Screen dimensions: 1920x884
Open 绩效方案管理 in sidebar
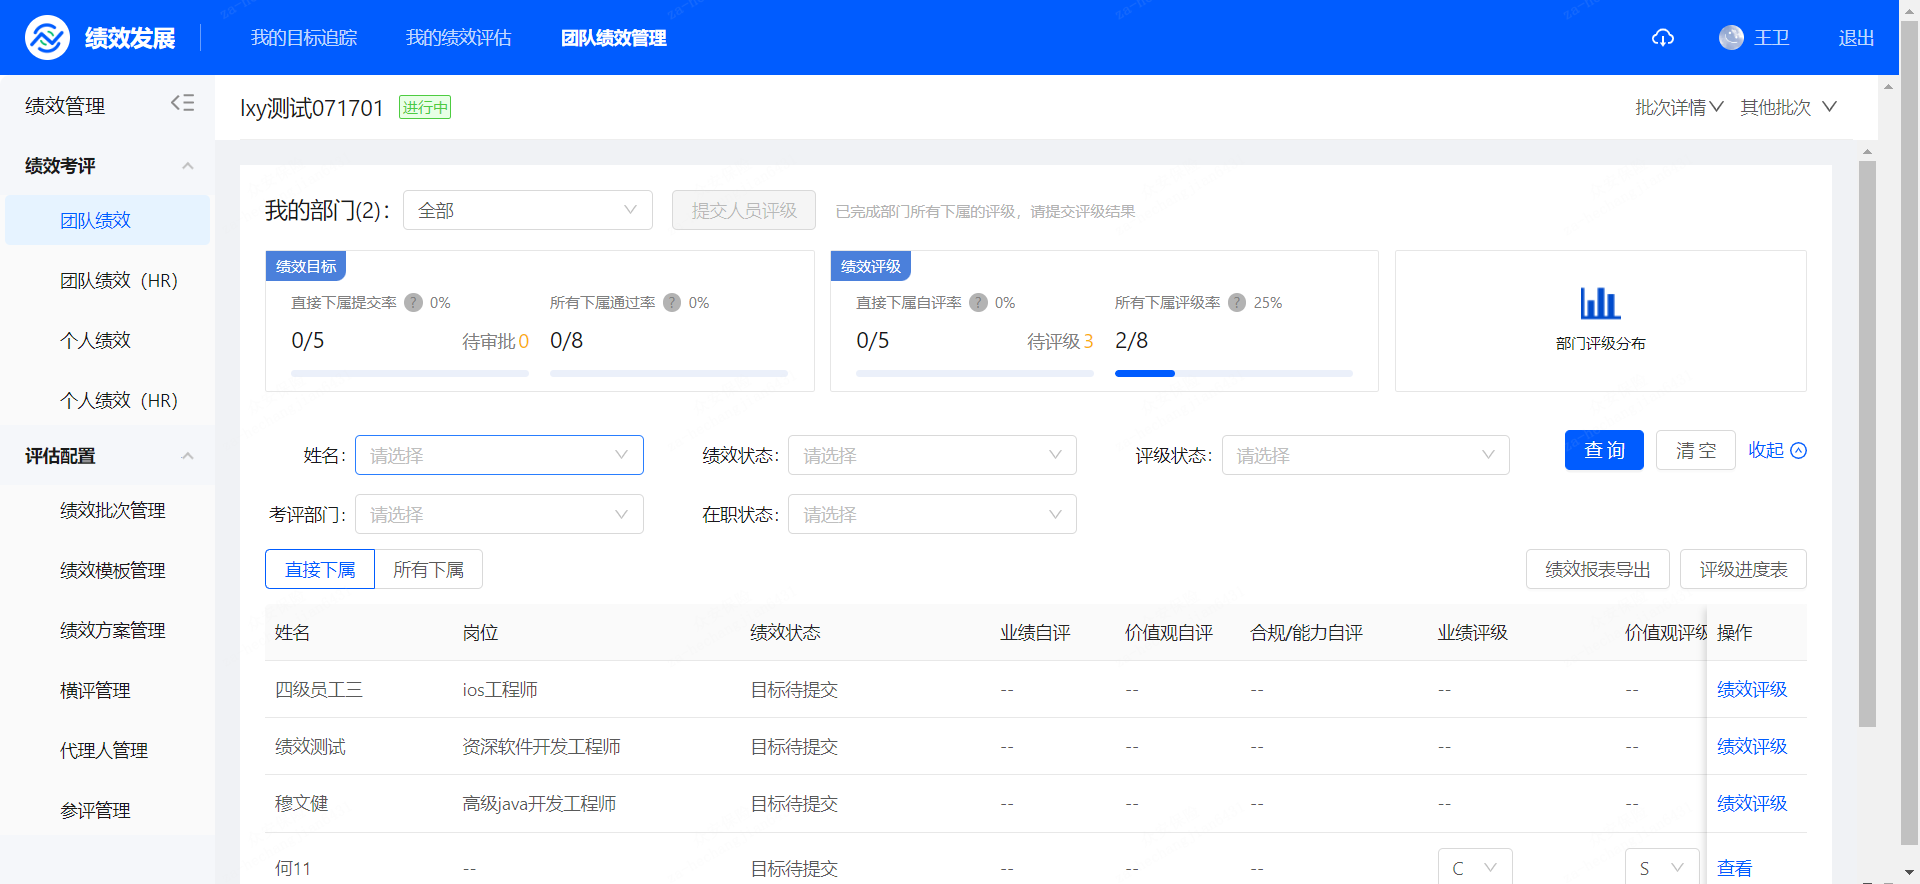[107, 630]
